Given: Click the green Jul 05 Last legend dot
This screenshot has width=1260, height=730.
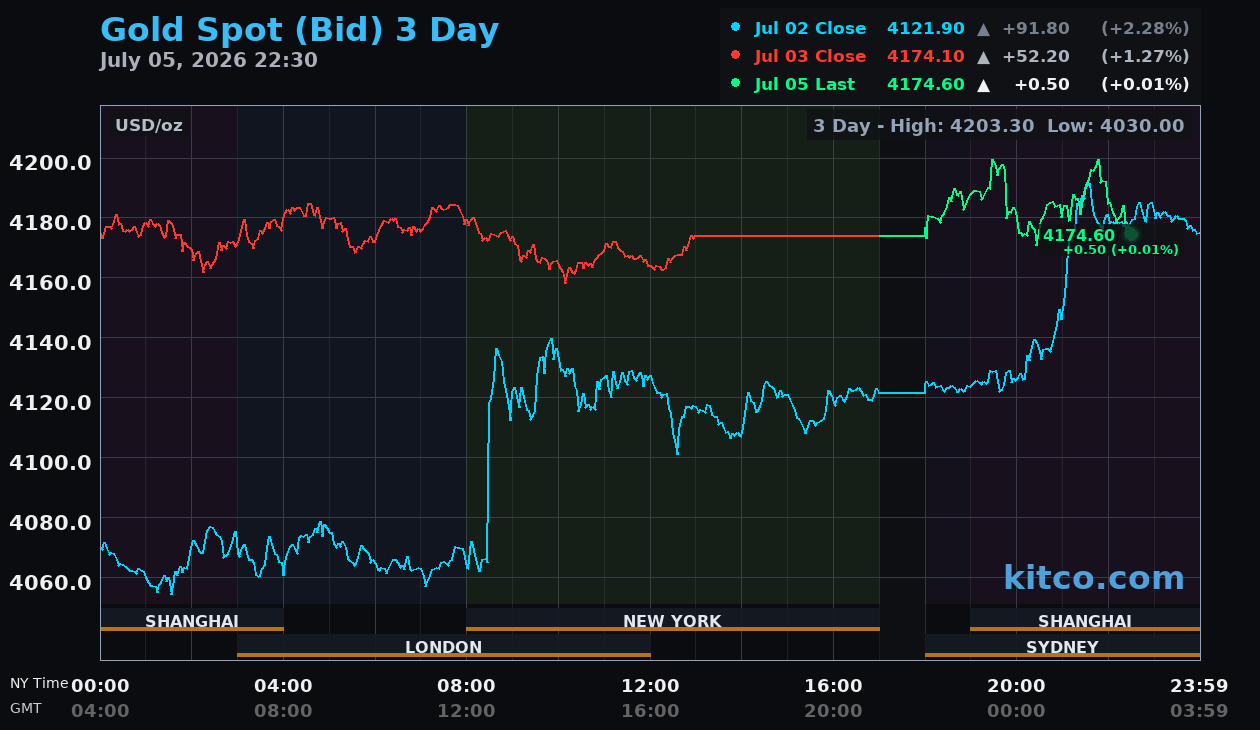Looking at the screenshot, I should click(736, 84).
